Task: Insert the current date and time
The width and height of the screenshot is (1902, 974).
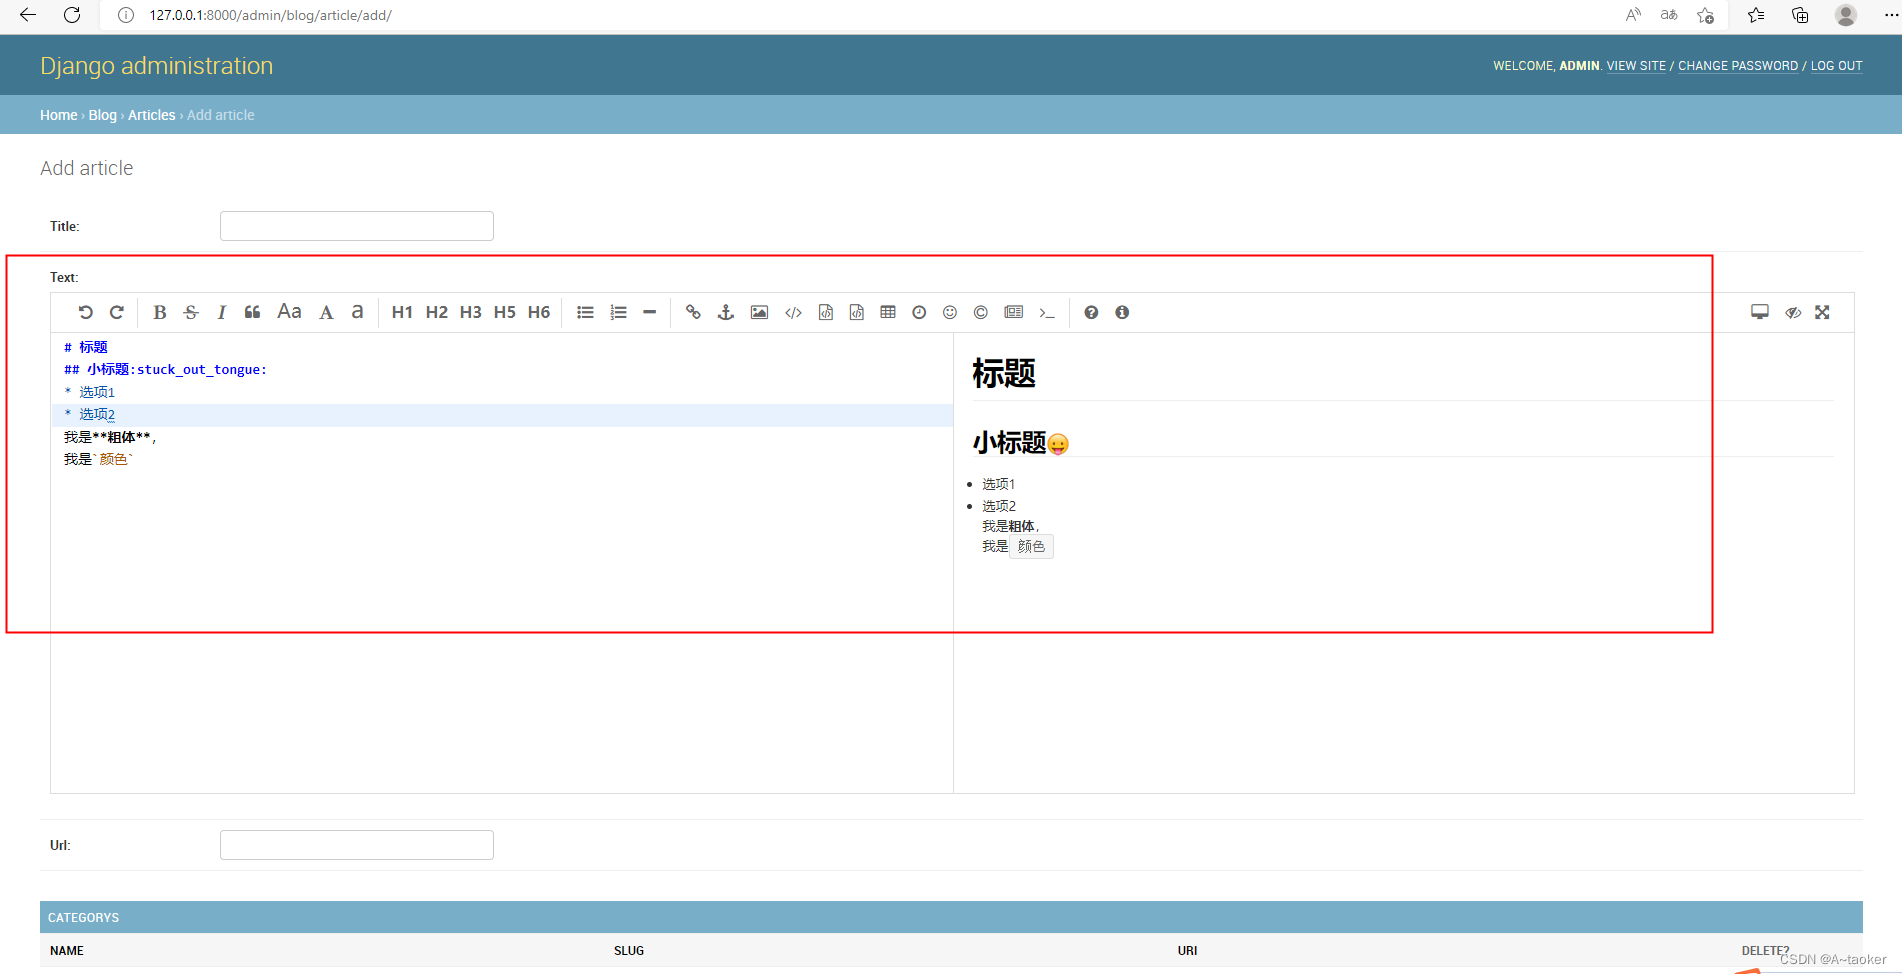Action: tap(919, 312)
